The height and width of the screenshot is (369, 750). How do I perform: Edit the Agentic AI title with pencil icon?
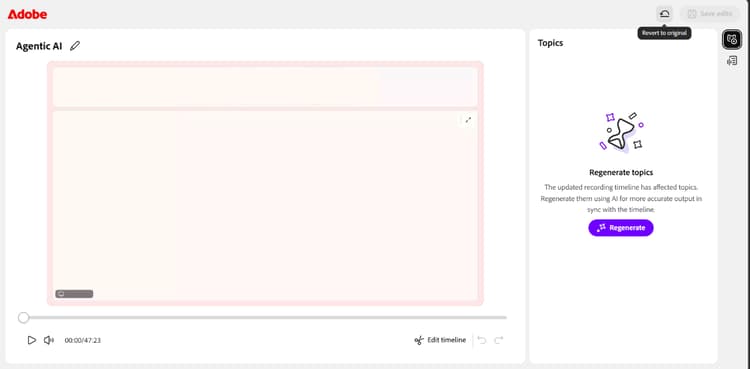click(x=75, y=46)
